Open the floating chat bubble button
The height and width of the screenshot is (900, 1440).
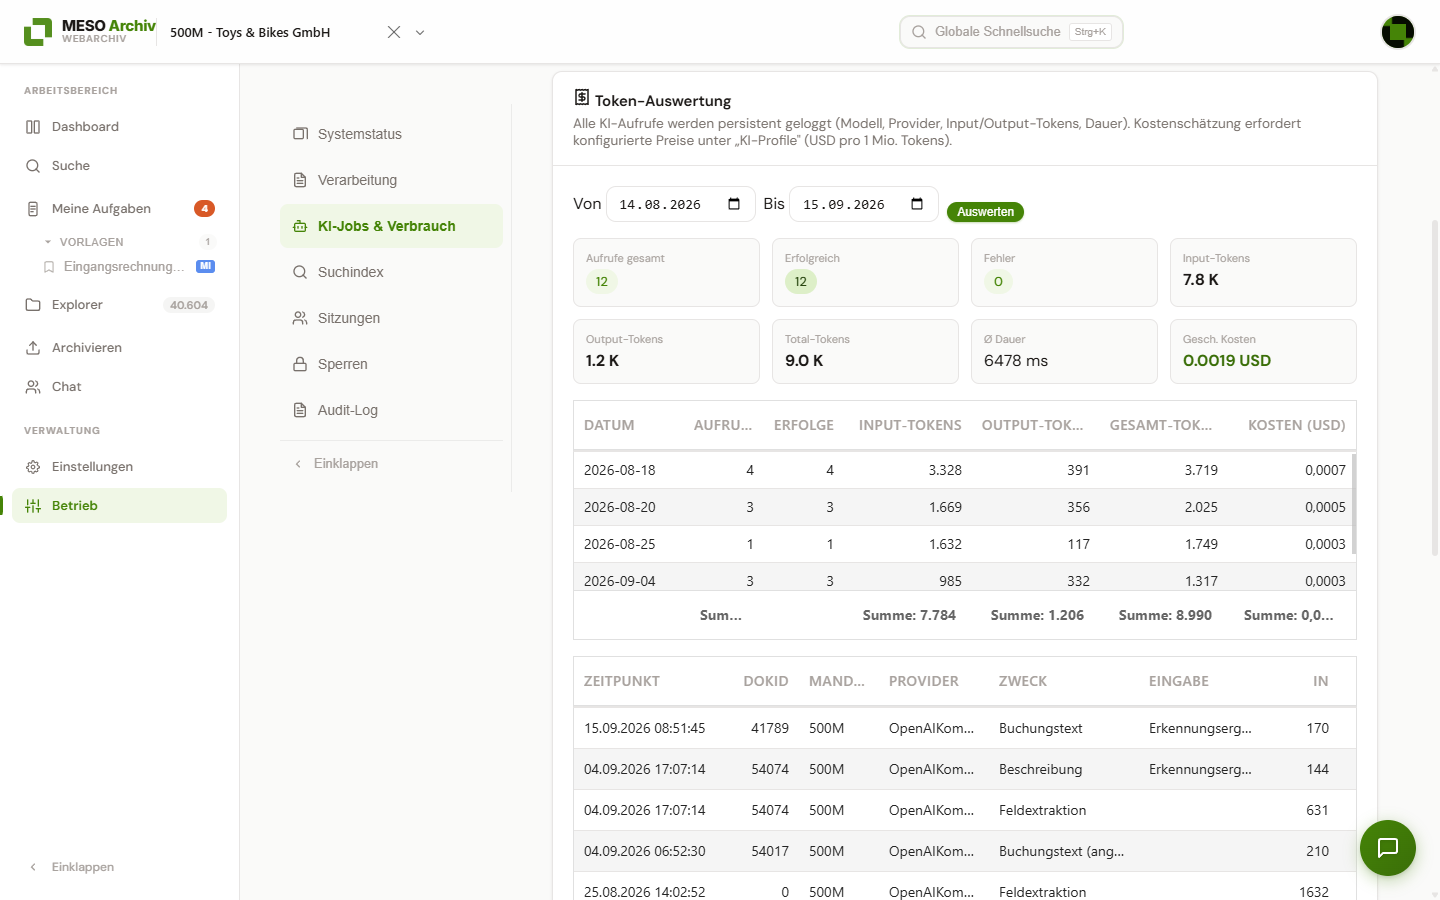point(1387,848)
